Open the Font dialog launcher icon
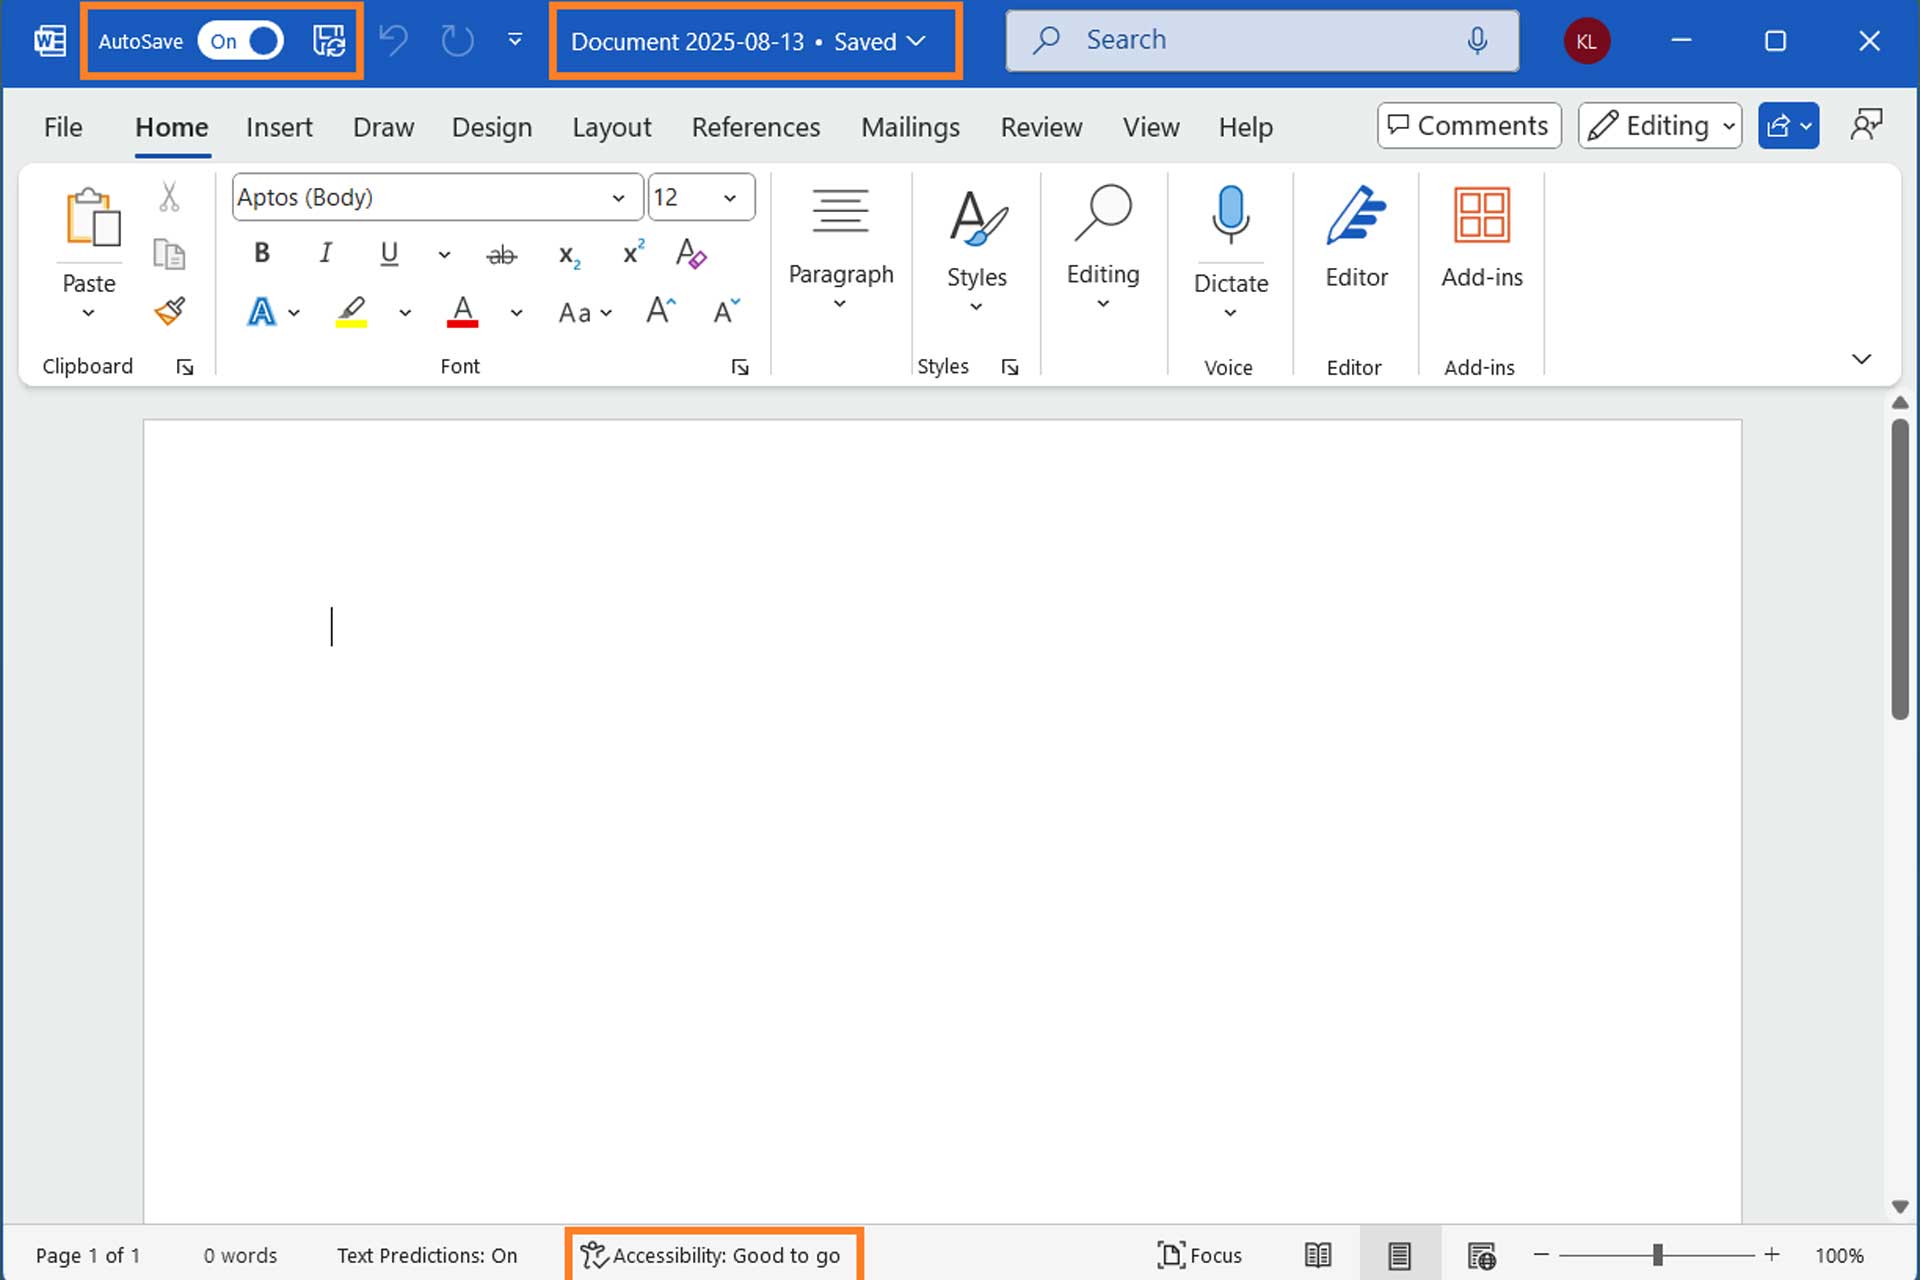 click(x=740, y=366)
